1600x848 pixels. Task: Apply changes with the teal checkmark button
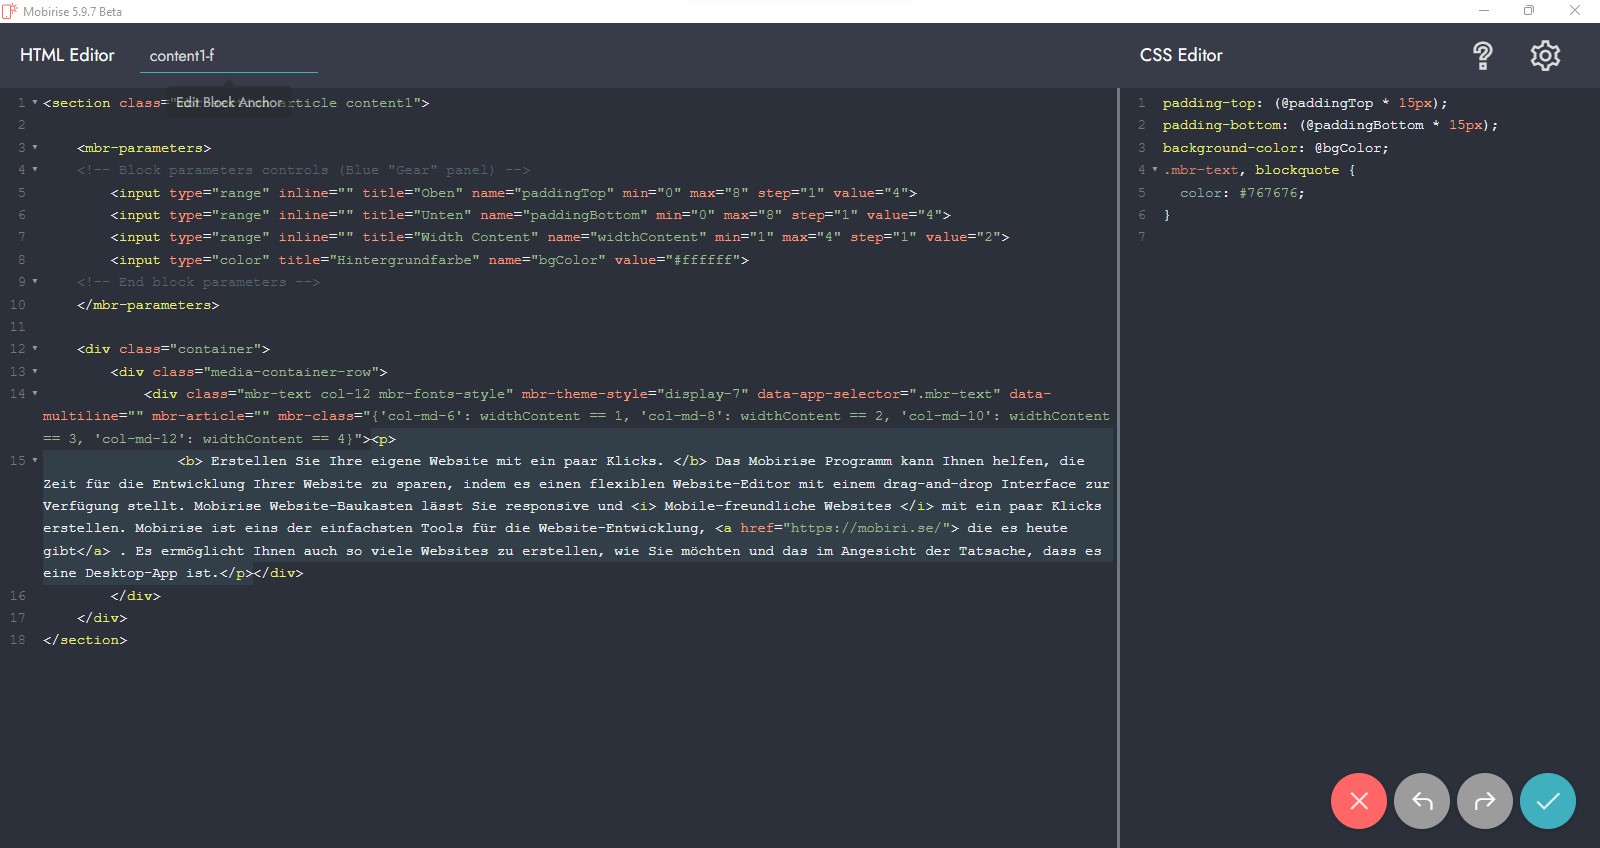click(1547, 801)
